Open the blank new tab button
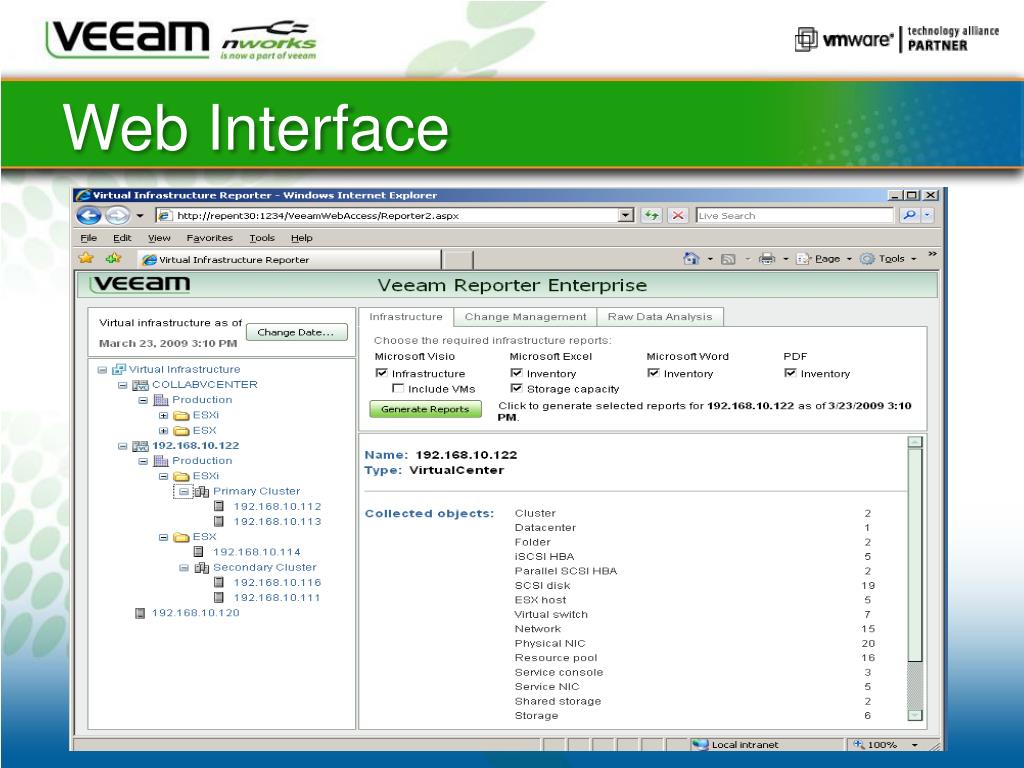The width and height of the screenshot is (1024, 768). (457, 259)
